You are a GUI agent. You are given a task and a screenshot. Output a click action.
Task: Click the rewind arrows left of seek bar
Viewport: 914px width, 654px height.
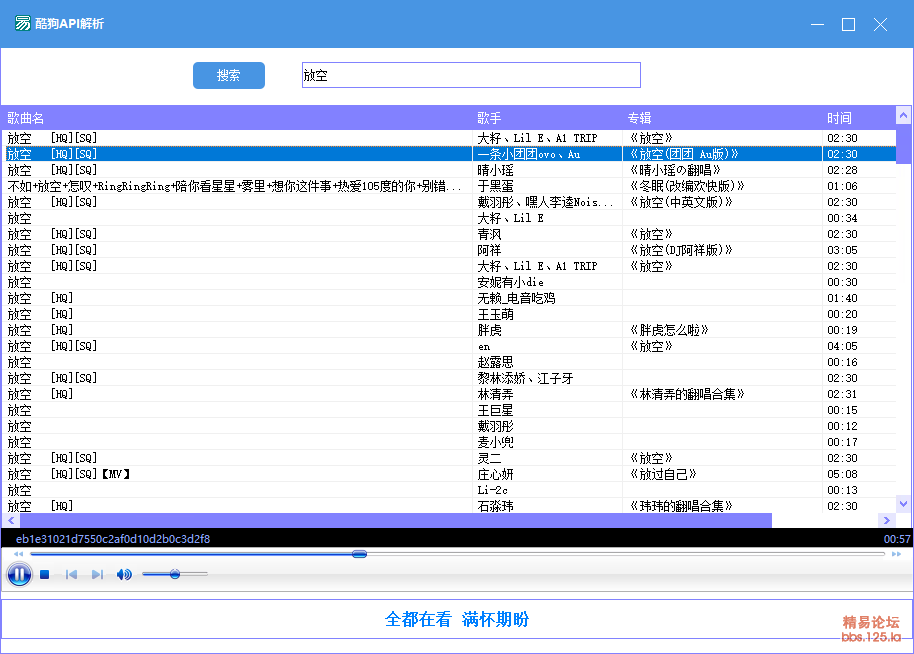pos(18,554)
